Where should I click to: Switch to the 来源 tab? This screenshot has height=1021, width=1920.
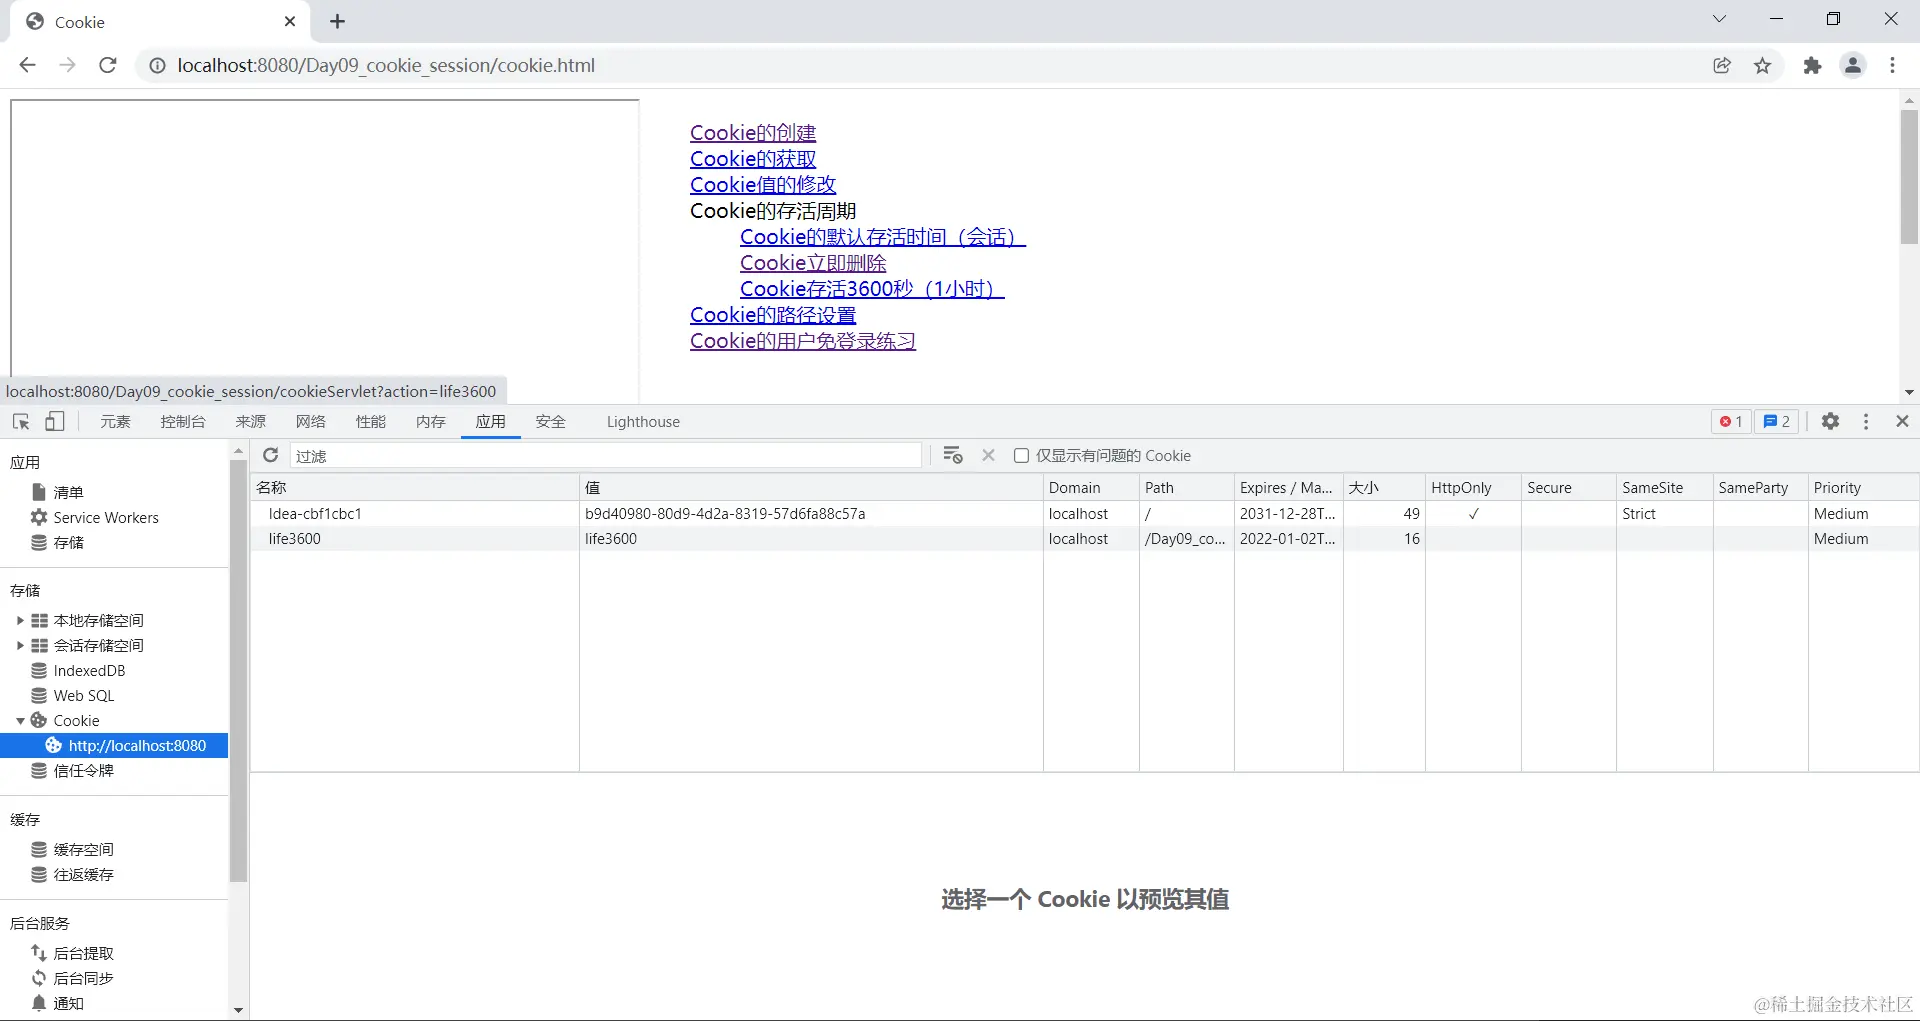251,422
